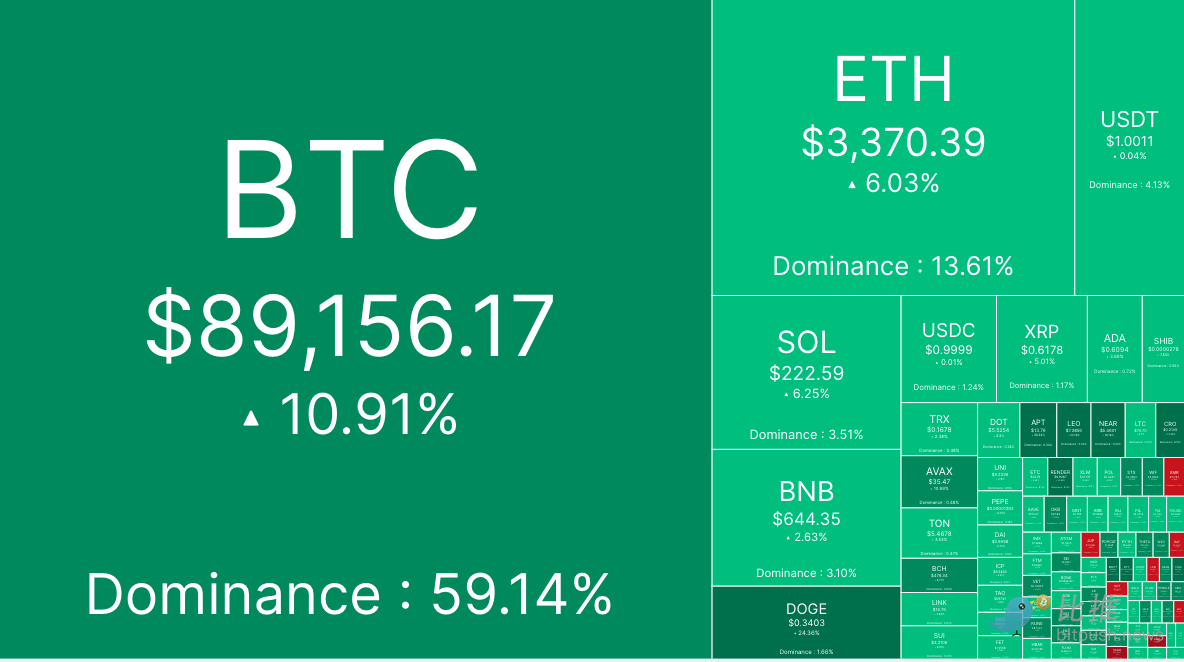
Task: Click the DOGE tile
Action: pyautogui.click(x=806, y=622)
